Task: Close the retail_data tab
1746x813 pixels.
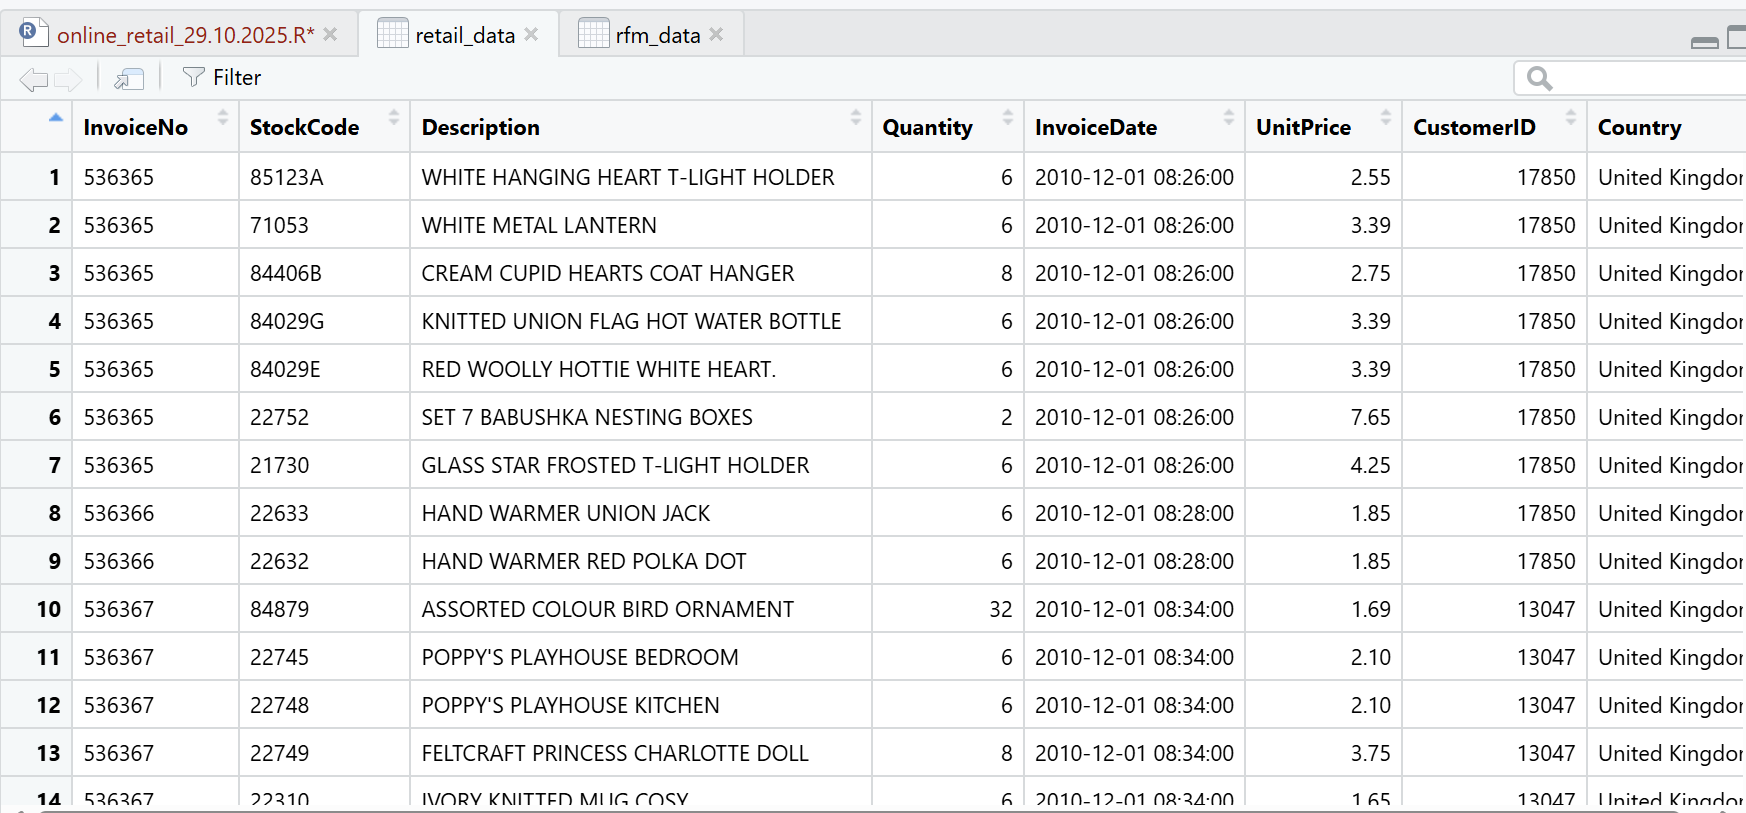Action: click(531, 35)
